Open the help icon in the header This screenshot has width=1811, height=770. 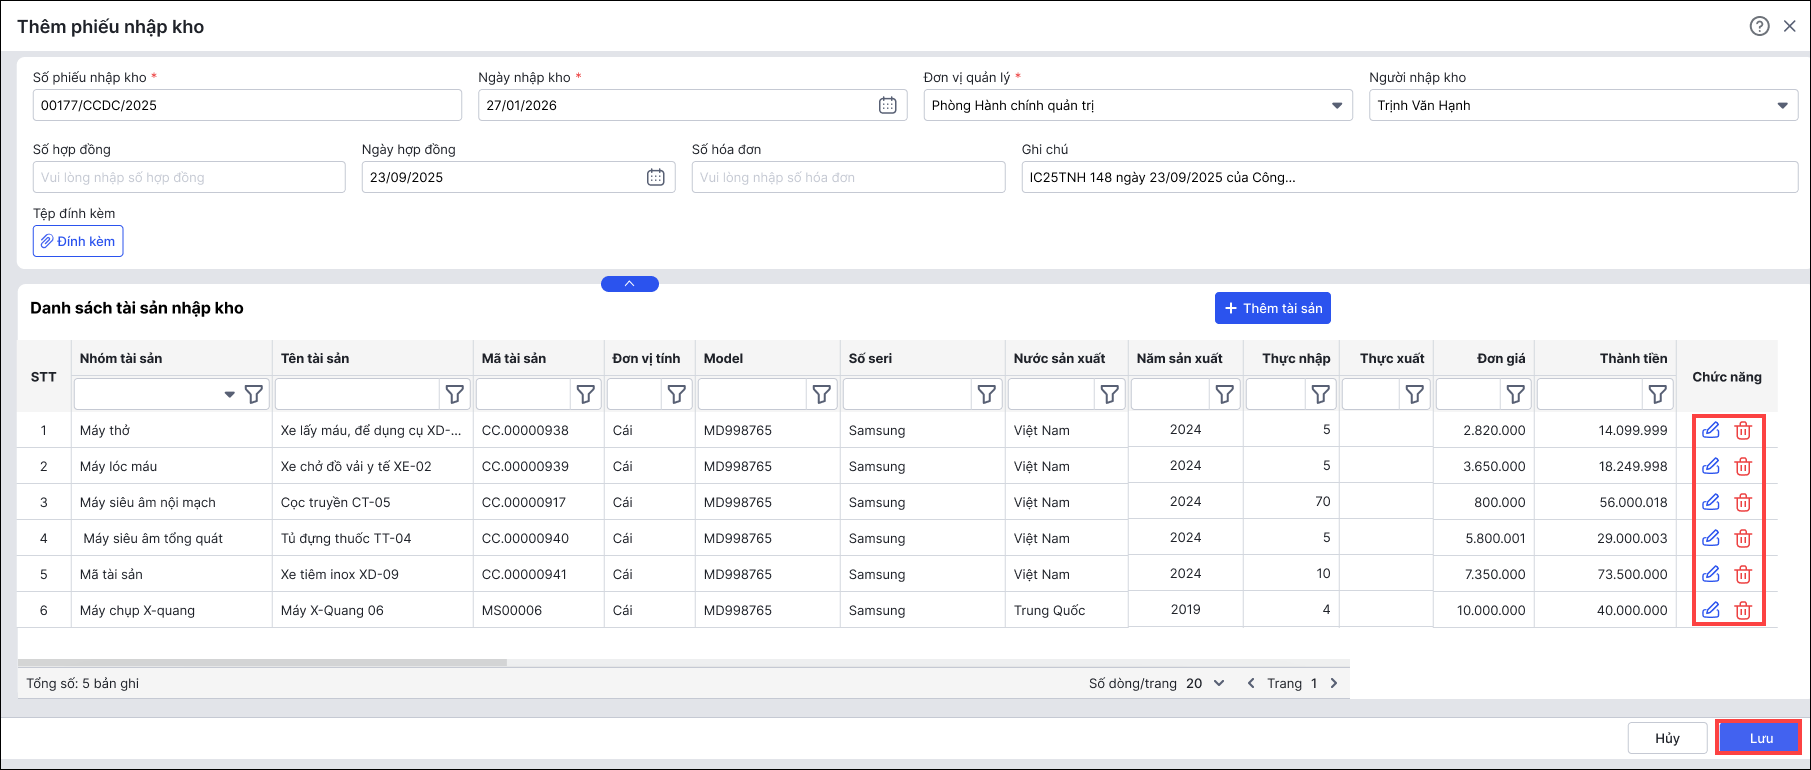[1759, 26]
